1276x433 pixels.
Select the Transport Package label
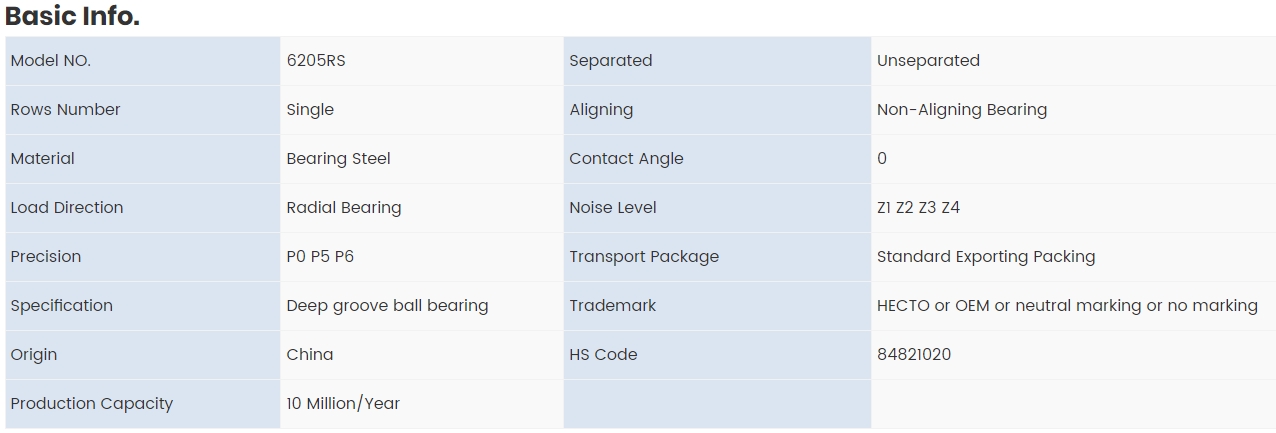click(x=644, y=257)
